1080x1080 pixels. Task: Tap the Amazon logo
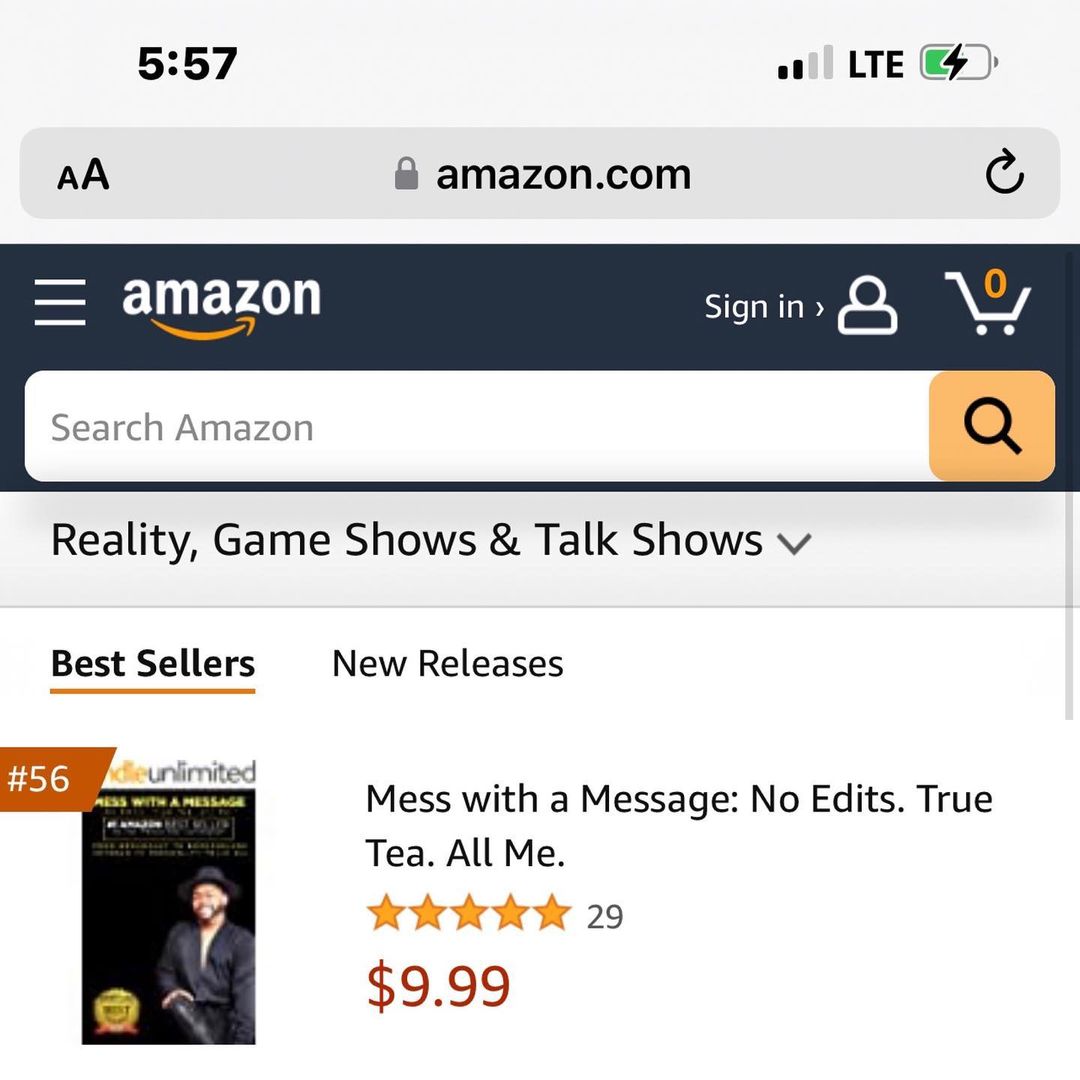click(x=221, y=306)
